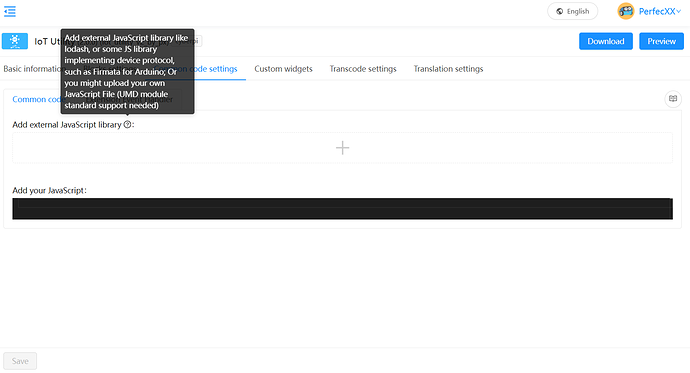690x373 pixels.
Task: Open the Custom widgets tab
Action: 283,69
